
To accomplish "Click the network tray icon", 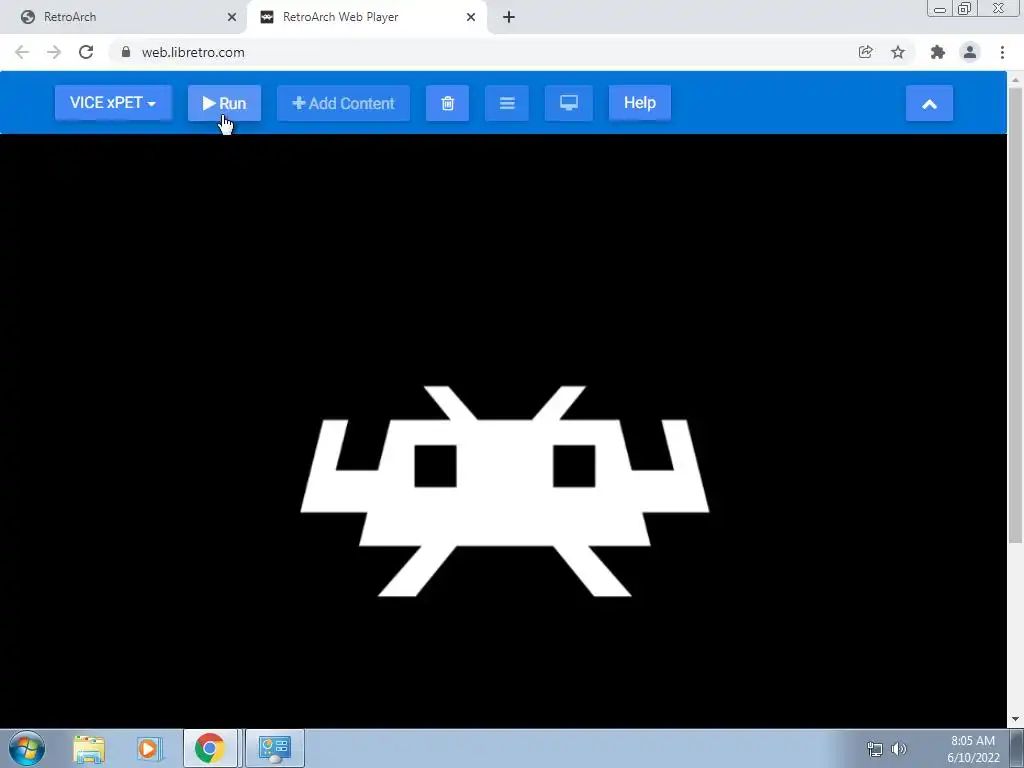I will click(874, 749).
